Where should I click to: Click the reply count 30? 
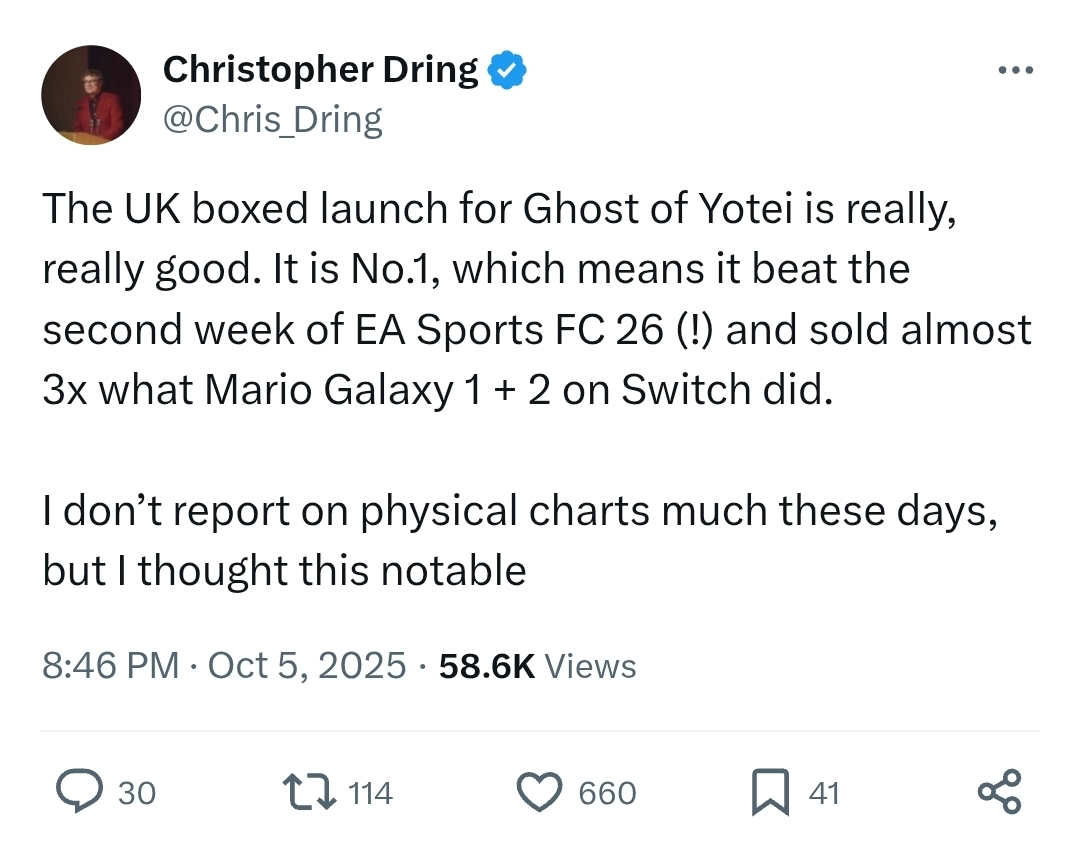(137, 793)
